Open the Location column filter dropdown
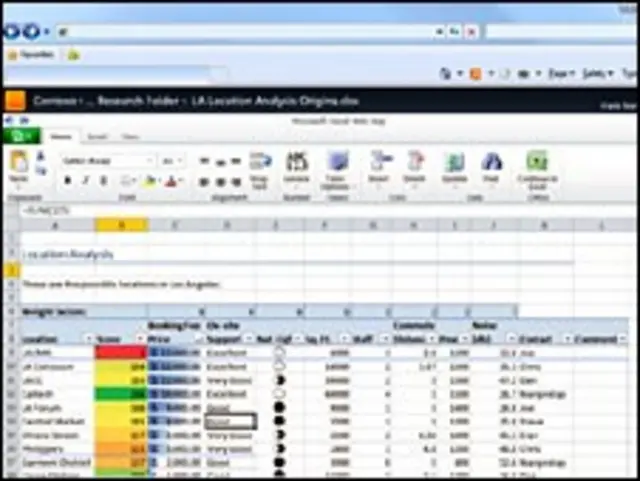Image resolution: width=640 pixels, height=481 pixels. [89, 339]
